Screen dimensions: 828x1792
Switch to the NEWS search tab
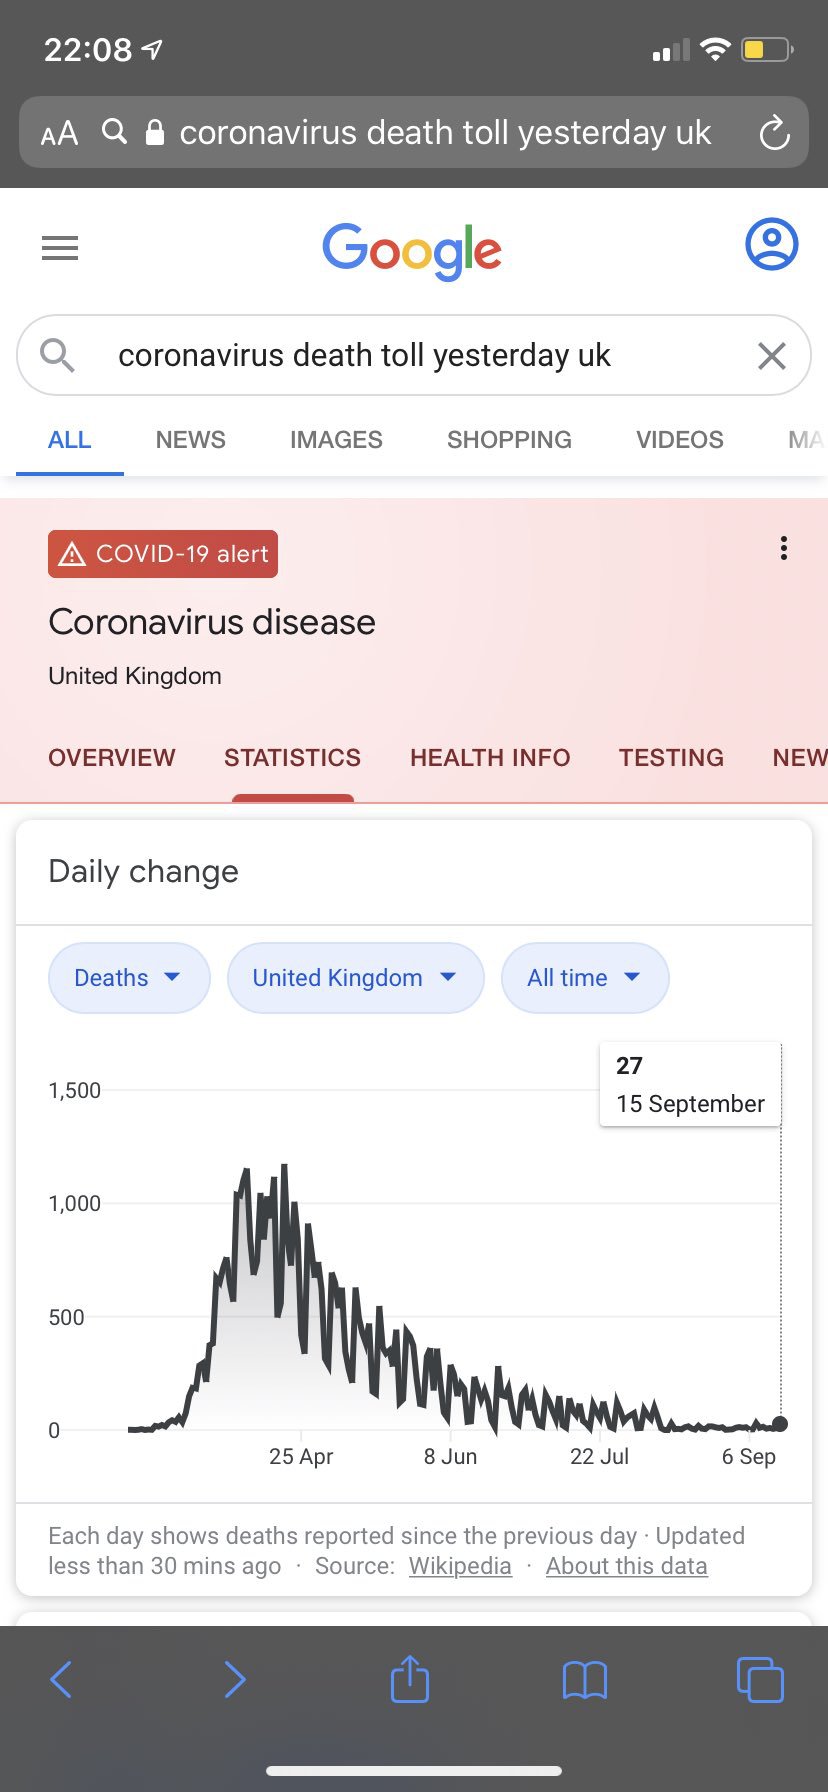[x=190, y=440]
